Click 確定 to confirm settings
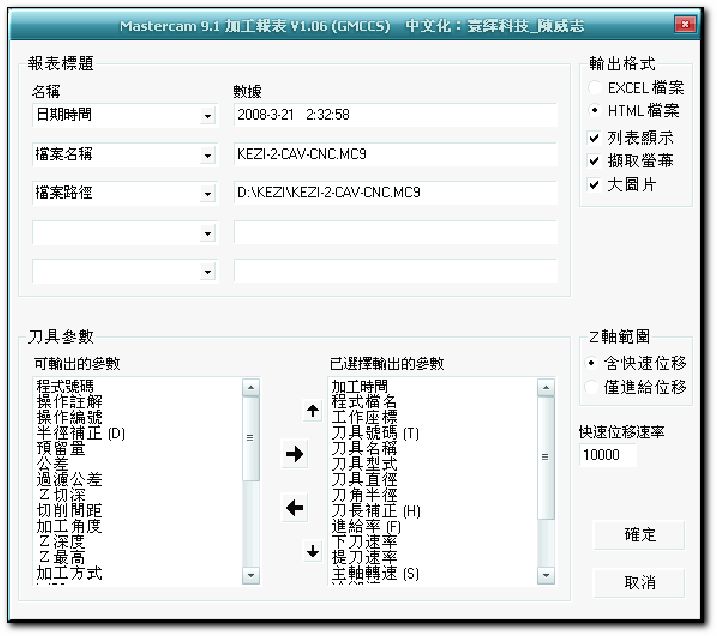Viewport: 717px width, 636px height. 639,534
